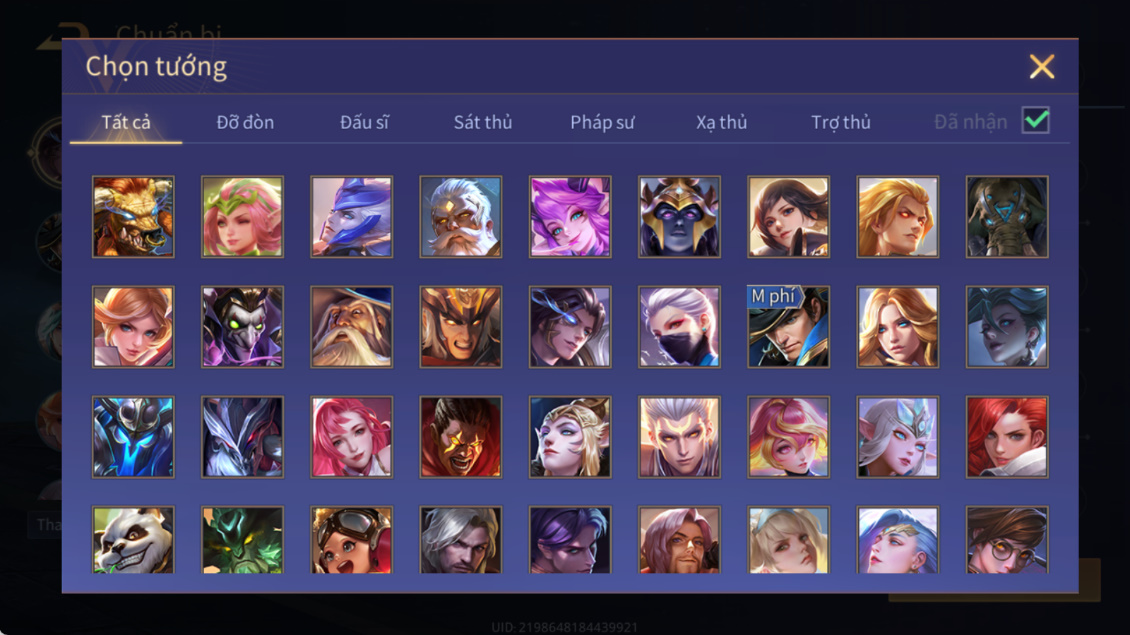Pick the goggles-wearing pilot girl hero
Image resolution: width=1130 pixels, height=635 pixels.
point(352,540)
